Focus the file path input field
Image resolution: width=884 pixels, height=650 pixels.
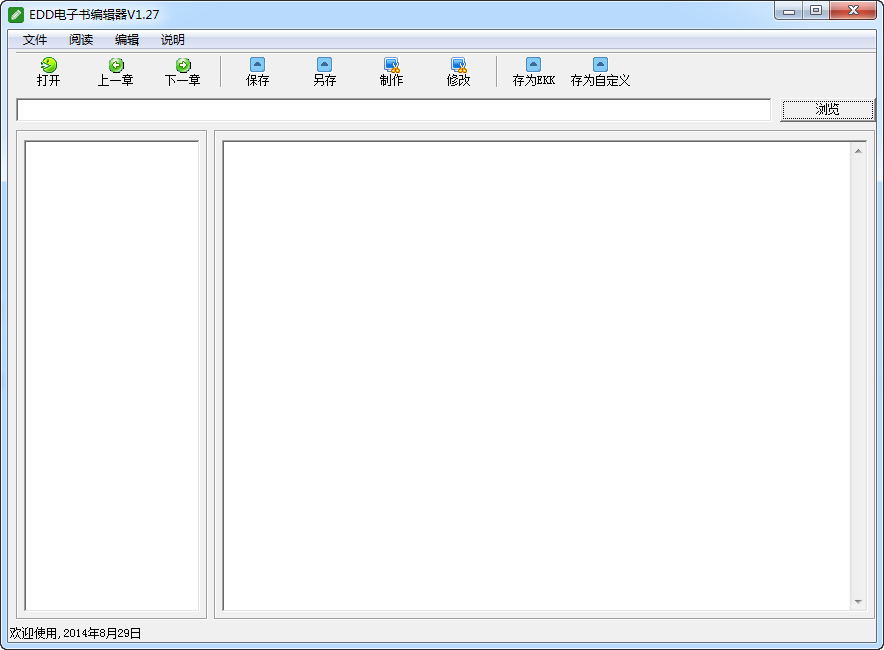pos(394,110)
